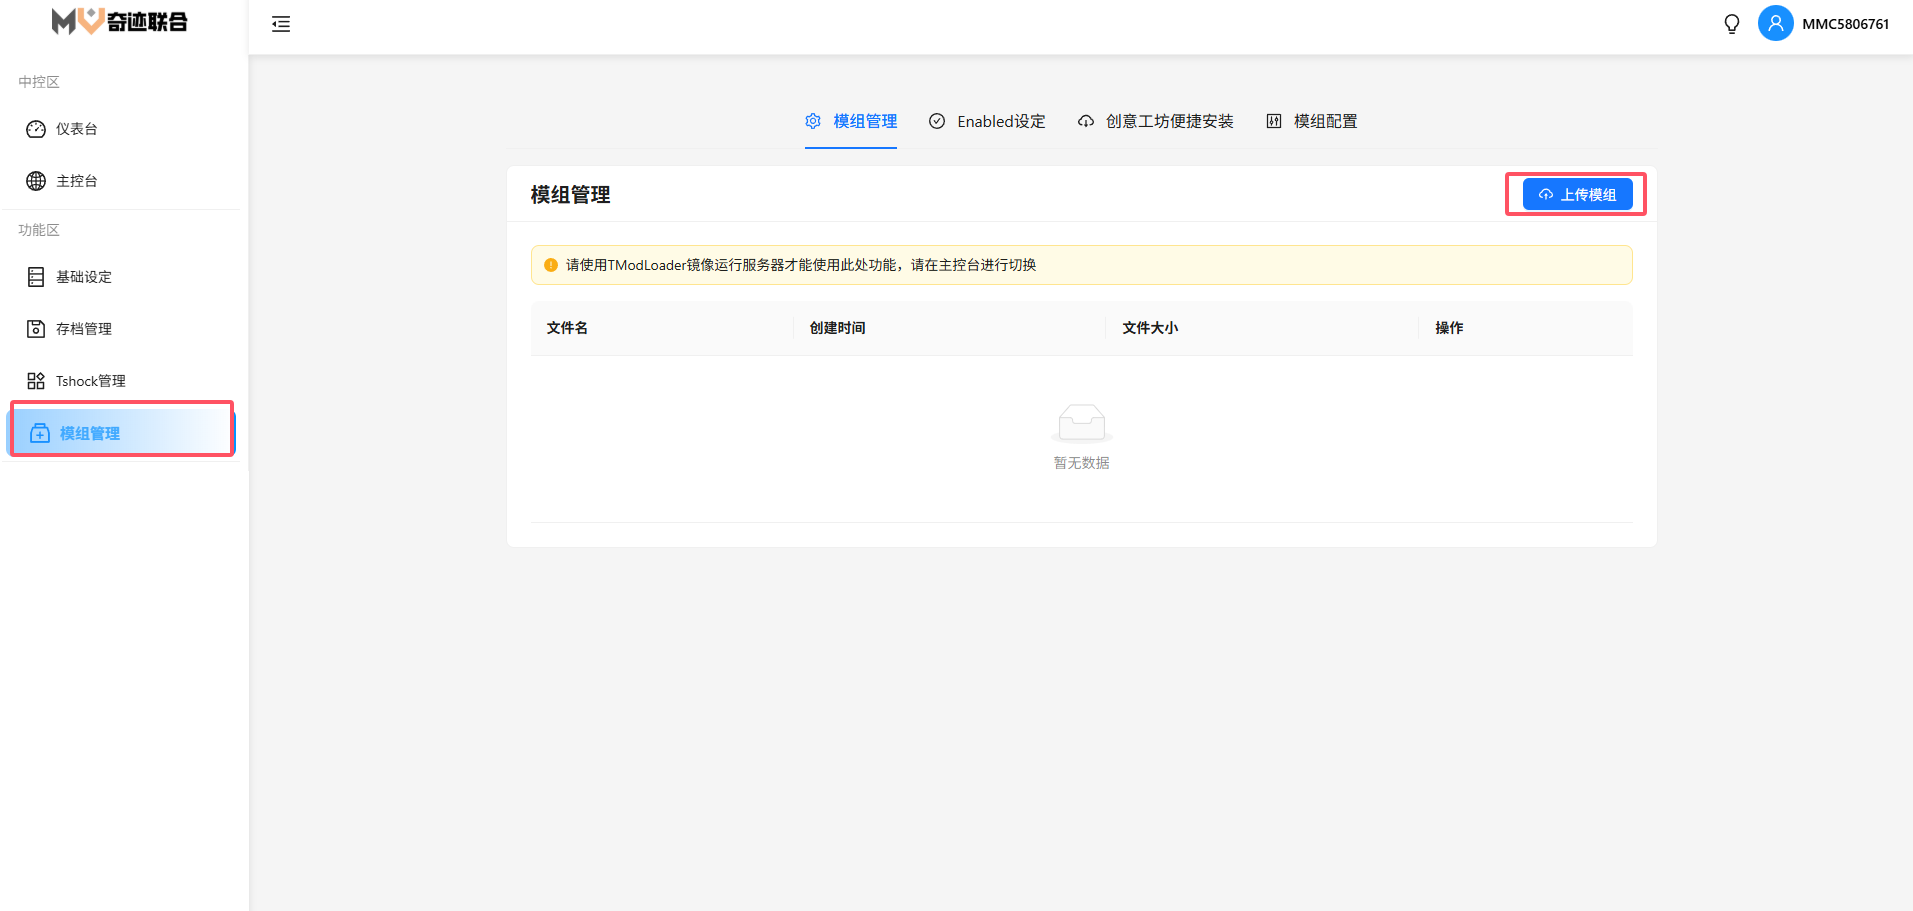Click the 模组管理 sidebar box icon
Screen dimensions: 1913x911
point(40,433)
